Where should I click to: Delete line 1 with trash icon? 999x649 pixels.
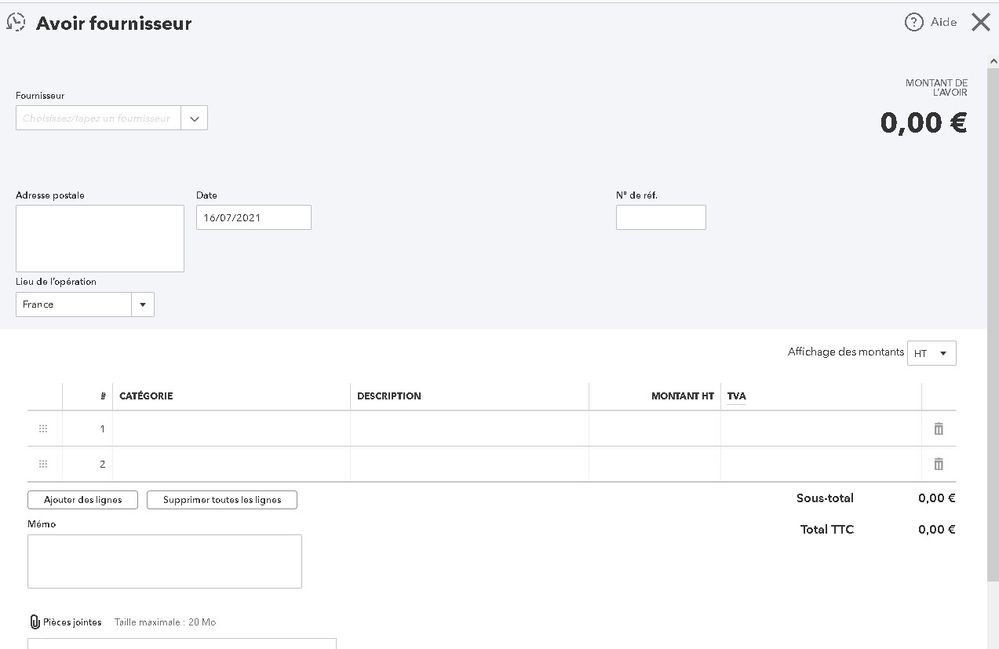[x=938, y=429]
